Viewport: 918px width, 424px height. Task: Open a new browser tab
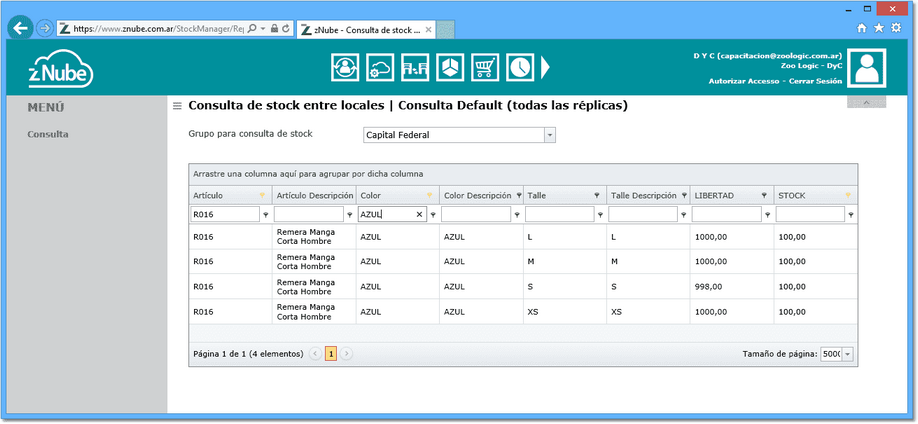(x=446, y=30)
